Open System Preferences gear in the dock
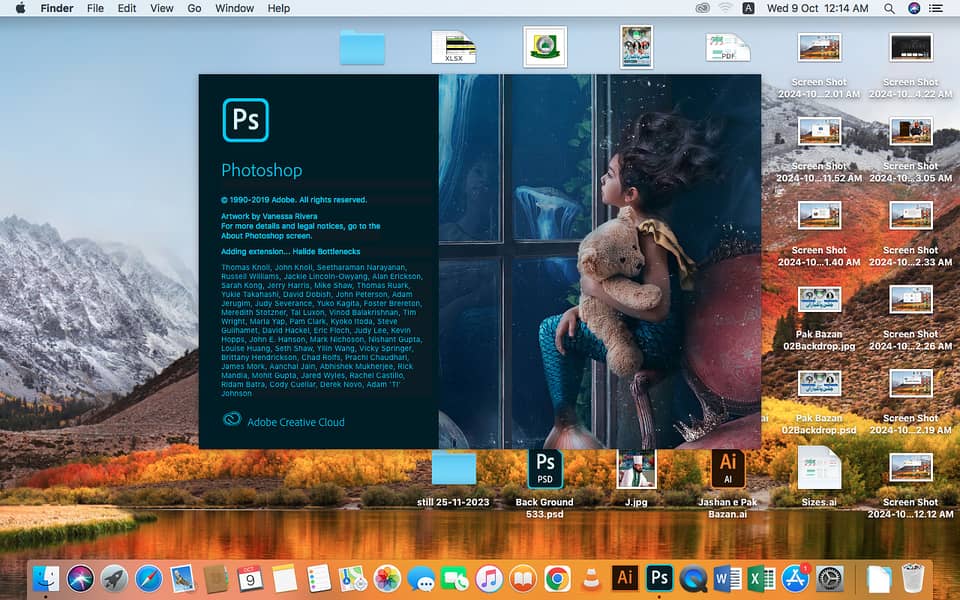Screen dimensions: 960x600 click(830, 578)
